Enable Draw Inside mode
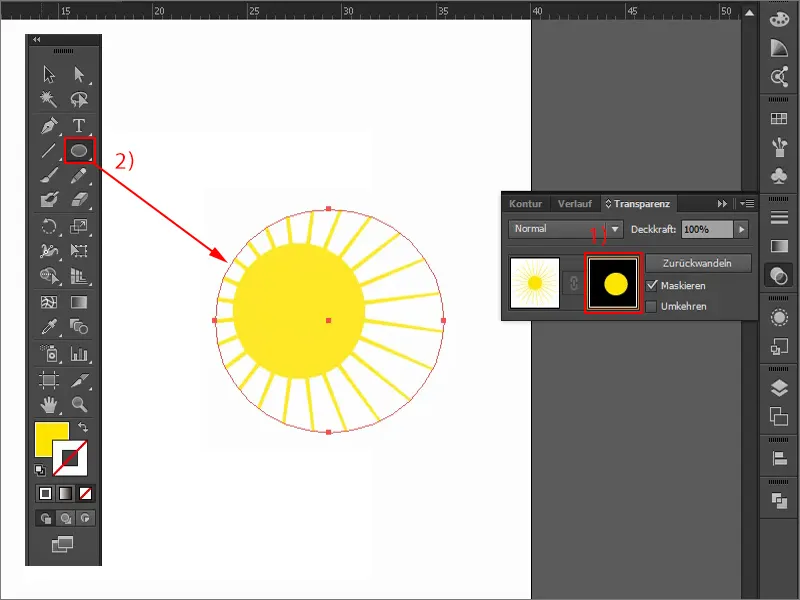 [x=85, y=518]
